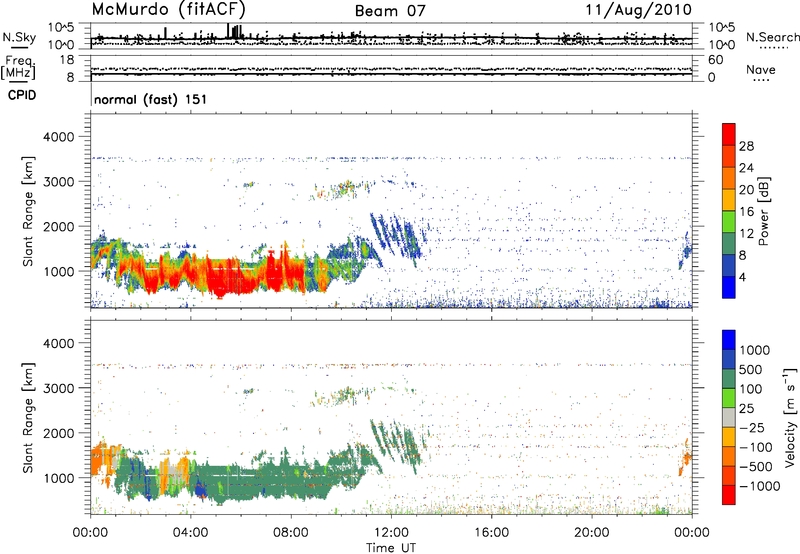Screen dimensions: 800x554
Task: Click the 20:00 time axis label
Action: point(592,533)
